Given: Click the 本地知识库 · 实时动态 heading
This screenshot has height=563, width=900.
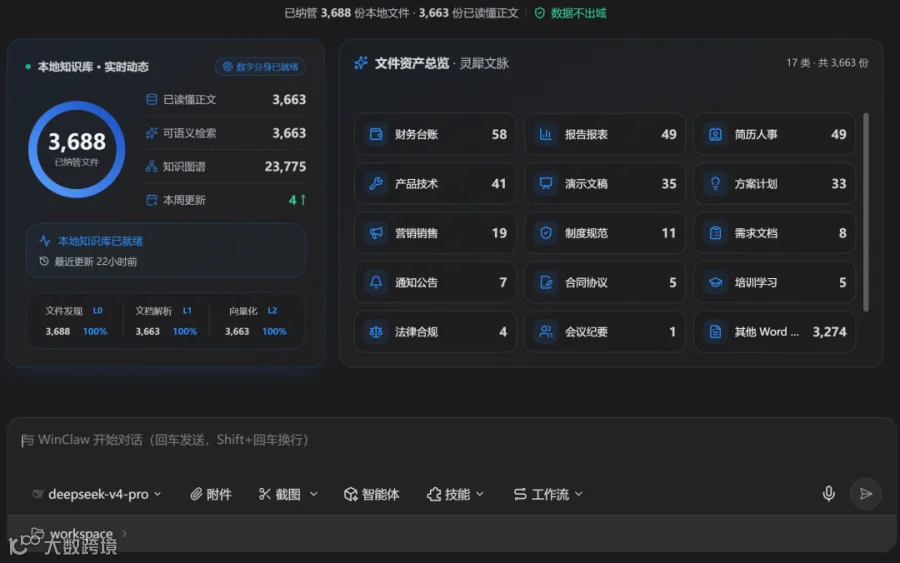Looking at the screenshot, I should tap(93, 67).
